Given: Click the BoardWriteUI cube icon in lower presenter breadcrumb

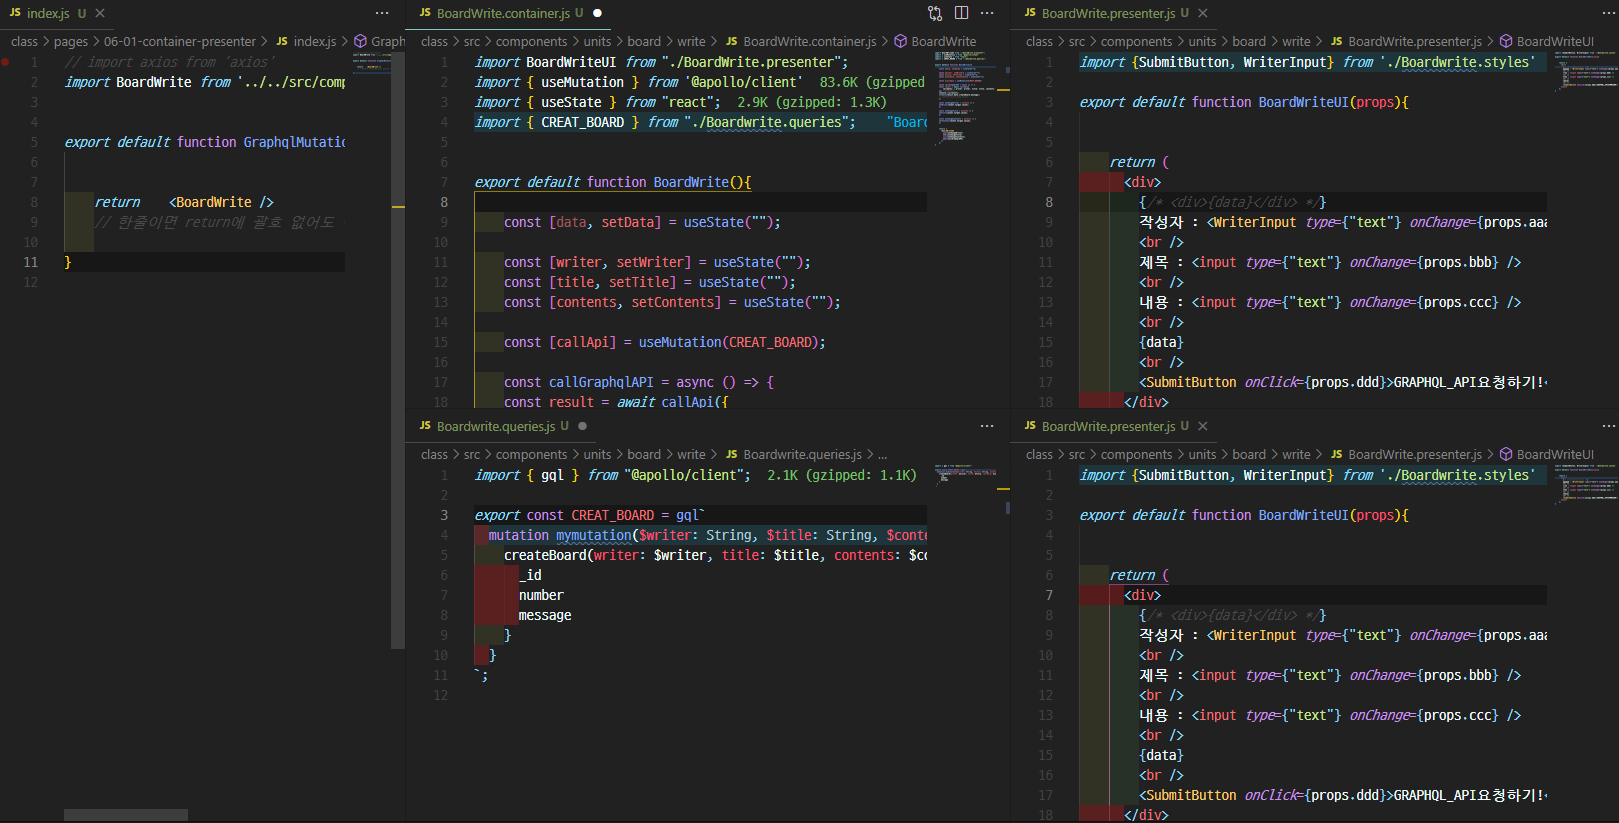Looking at the screenshot, I should tap(1506, 454).
